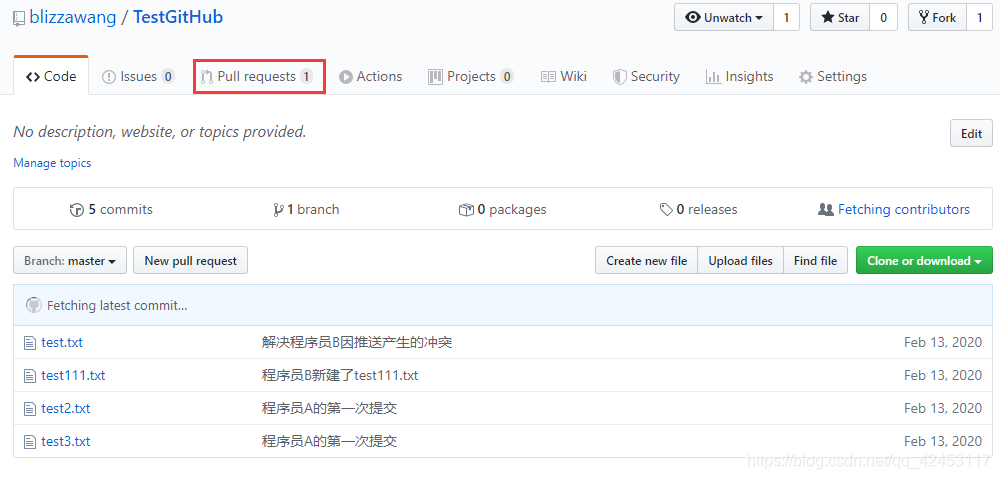Click the file icon next to test111.txt

(x=29, y=376)
